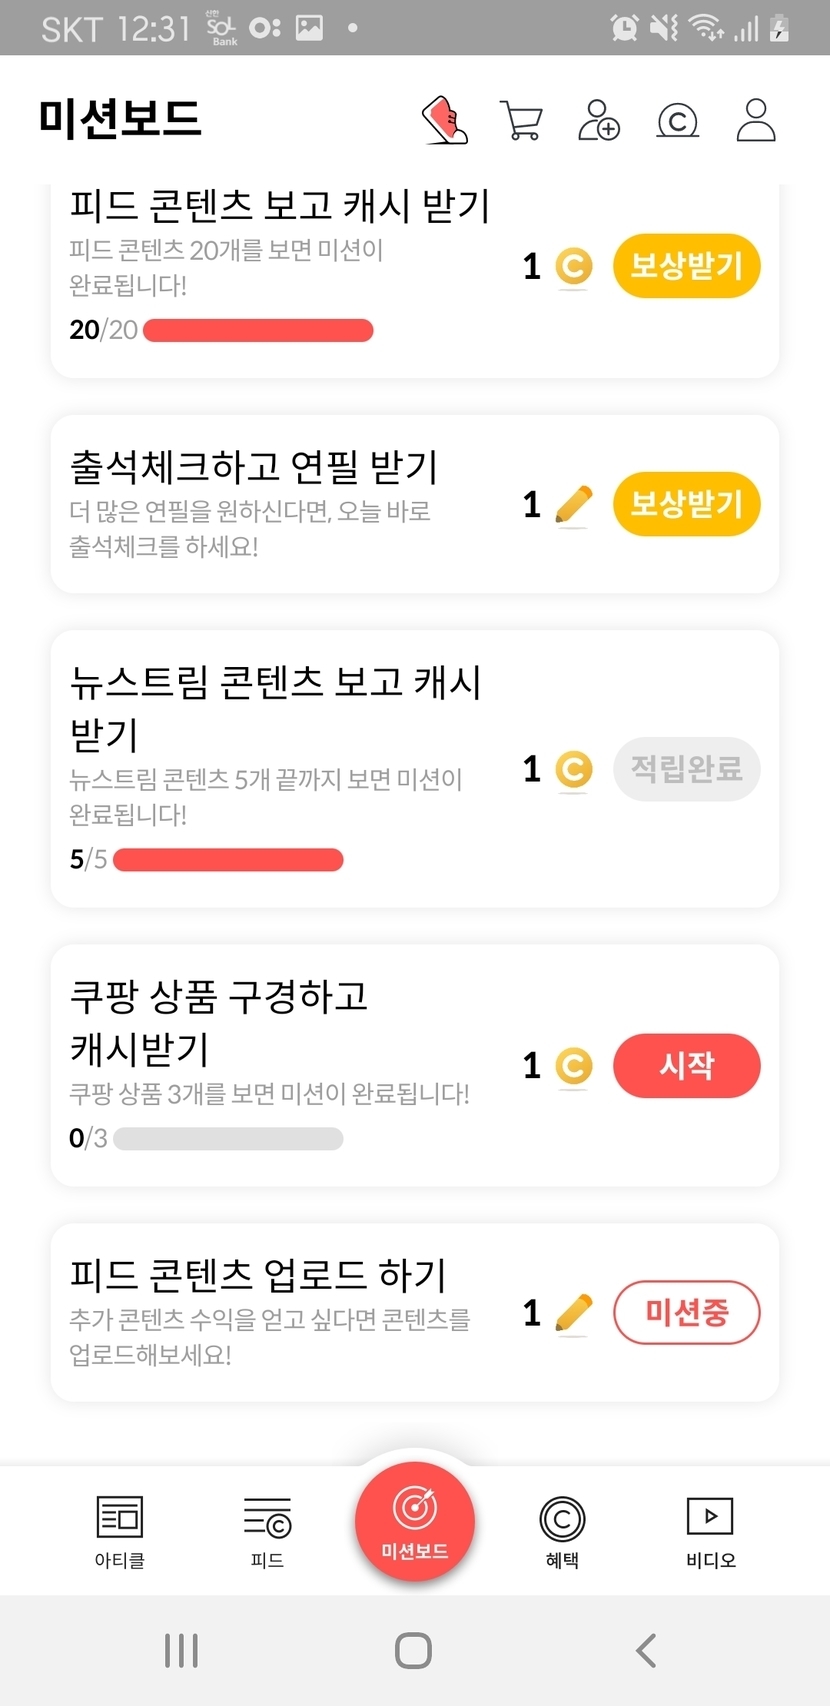Viewport: 830px width, 1706px height.
Task: Tap 미션중 on 피드 콘텐츠 업로드 하기
Action: click(686, 1312)
